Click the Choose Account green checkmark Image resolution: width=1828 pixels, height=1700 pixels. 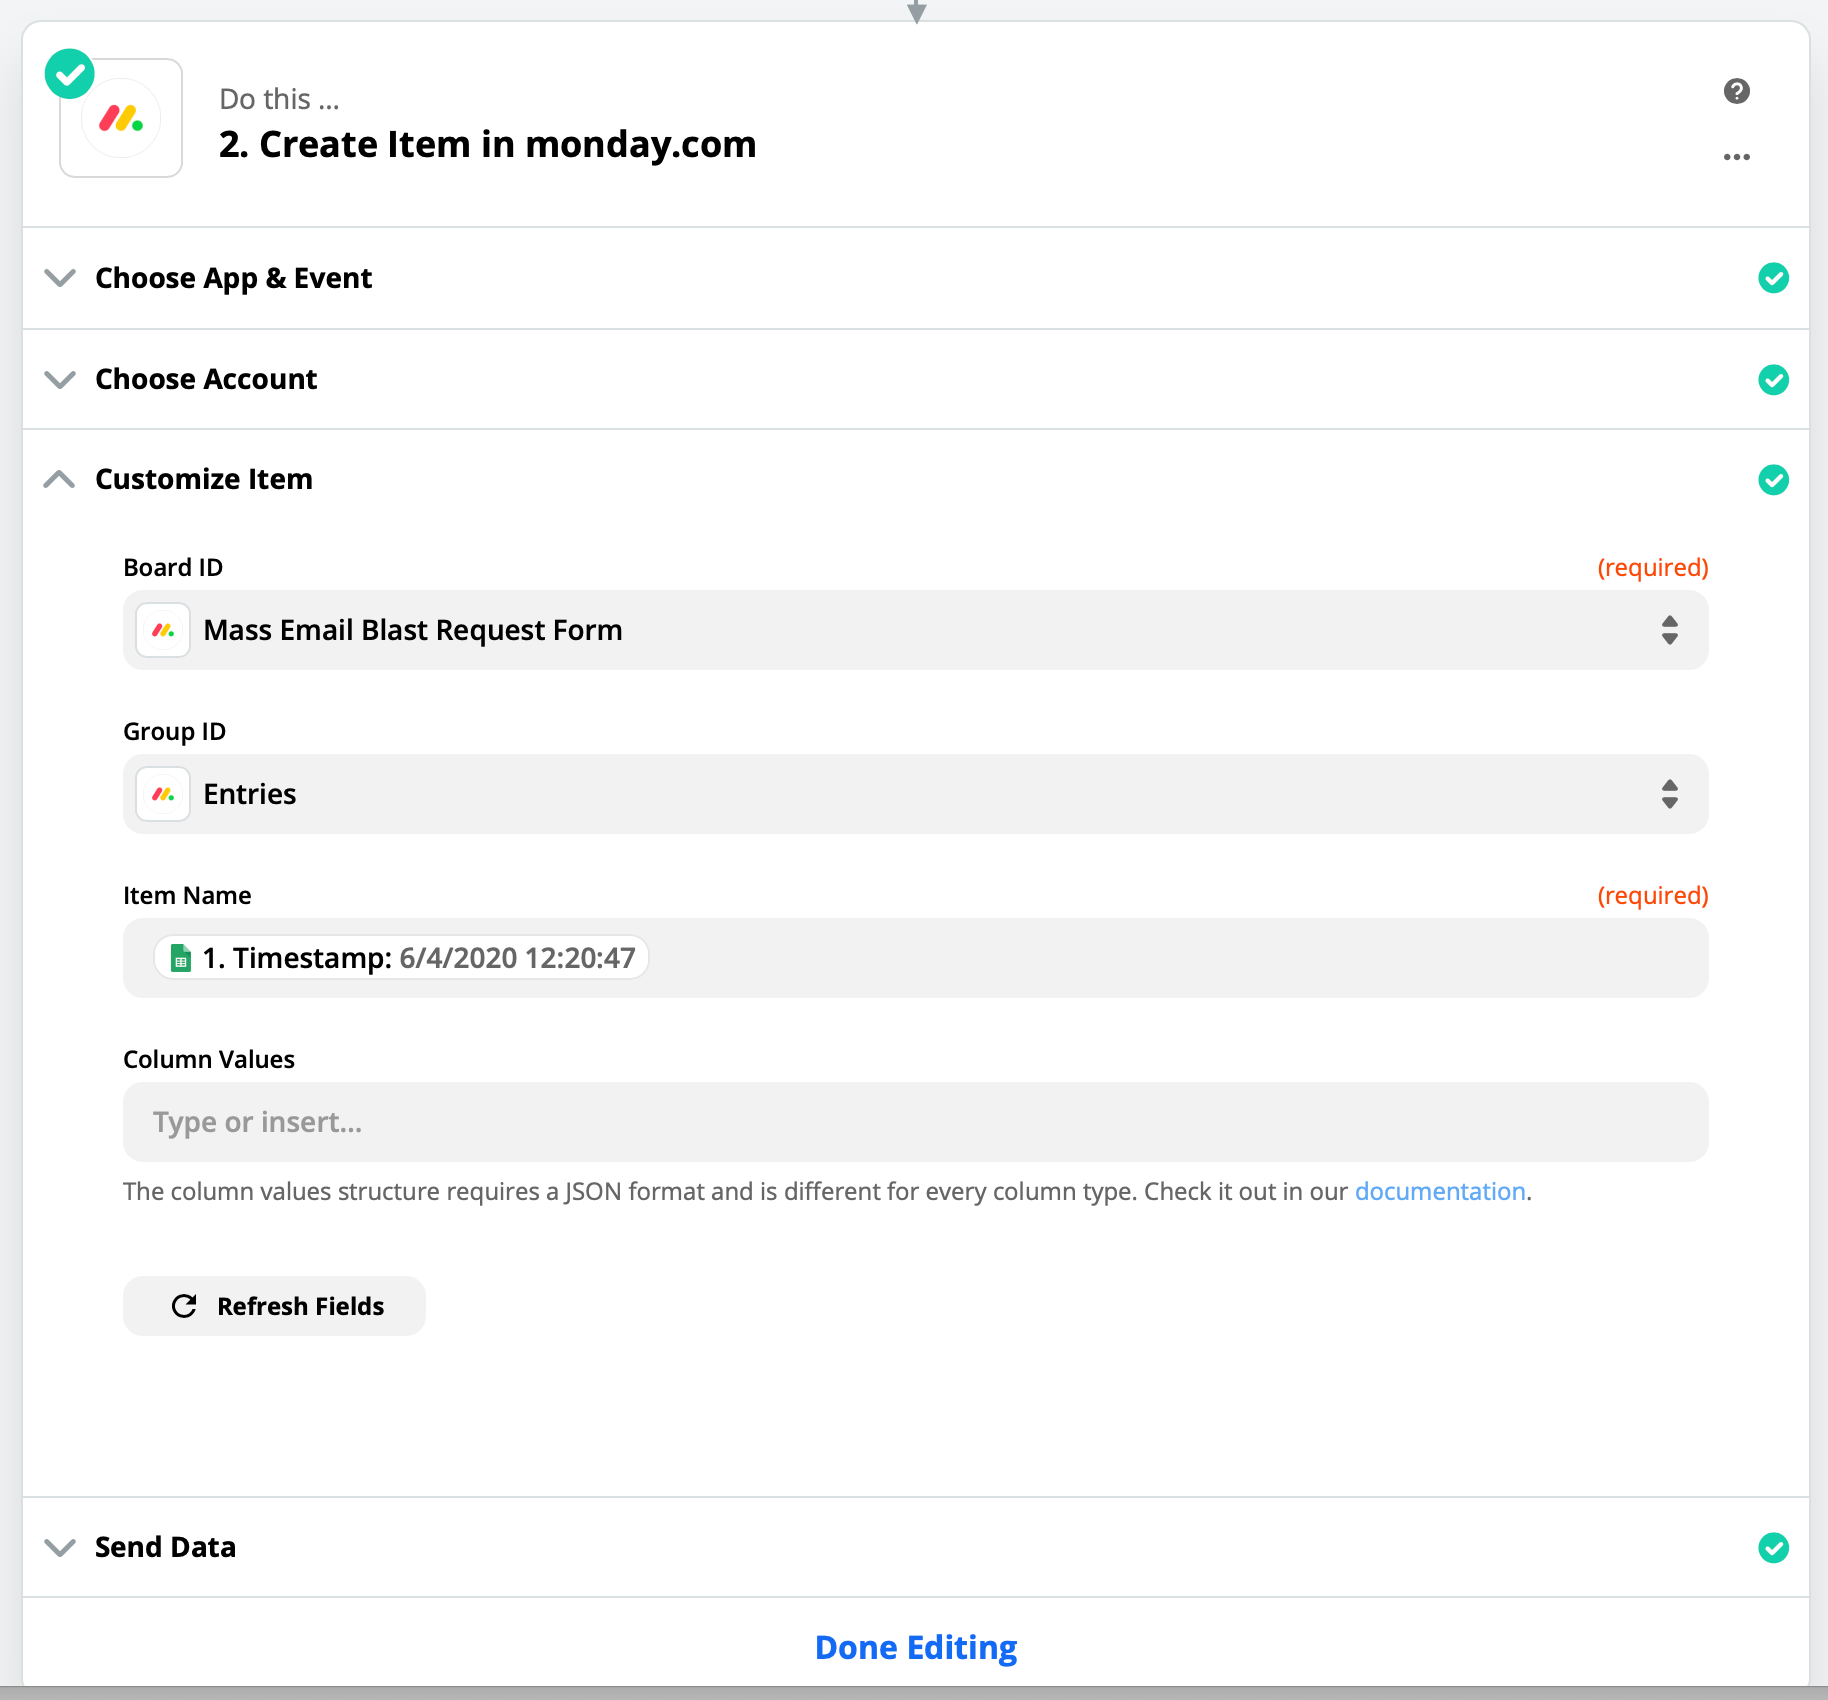pyautogui.click(x=1773, y=380)
